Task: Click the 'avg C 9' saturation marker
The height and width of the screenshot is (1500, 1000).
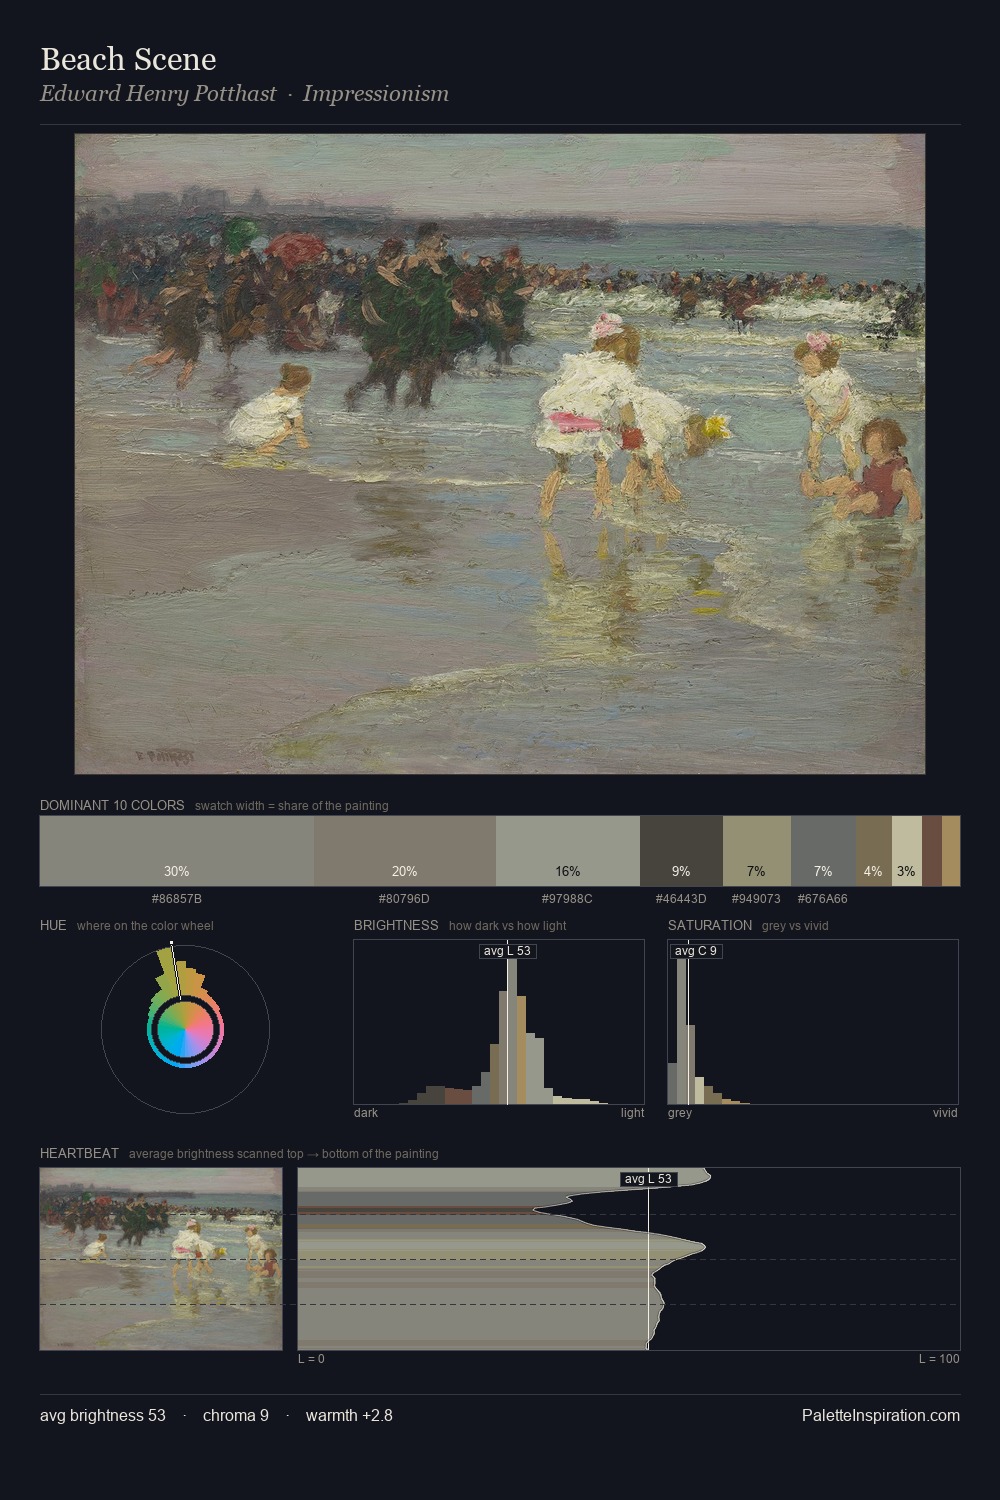Action: (x=696, y=951)
